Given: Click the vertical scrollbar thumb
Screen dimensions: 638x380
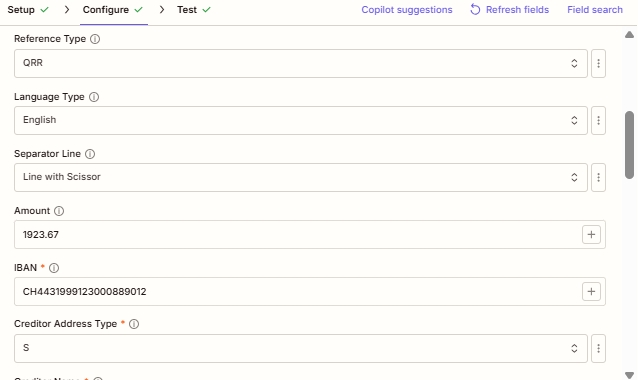Looking at the screenshot, I should click(629, 145).
